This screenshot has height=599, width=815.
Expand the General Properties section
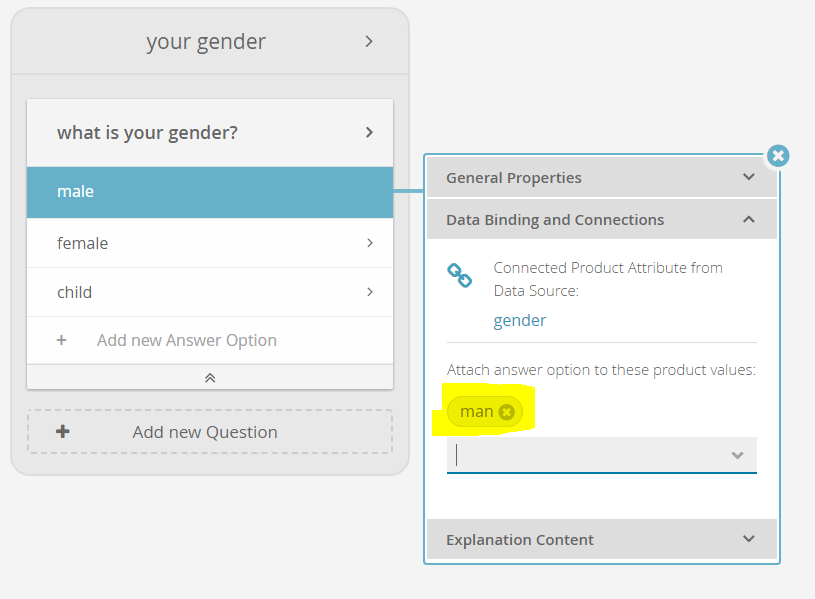(x=601, y=178)
